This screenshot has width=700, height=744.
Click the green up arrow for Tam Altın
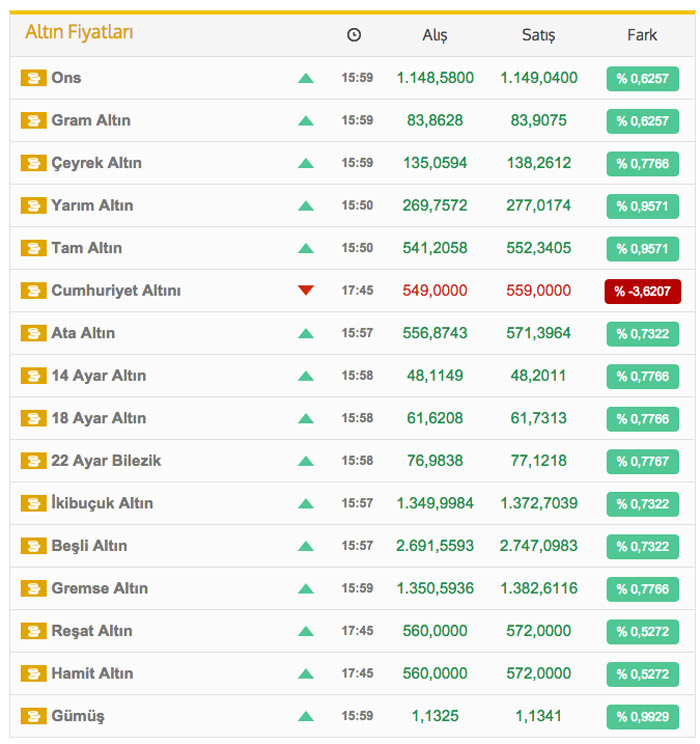point(306,248)
